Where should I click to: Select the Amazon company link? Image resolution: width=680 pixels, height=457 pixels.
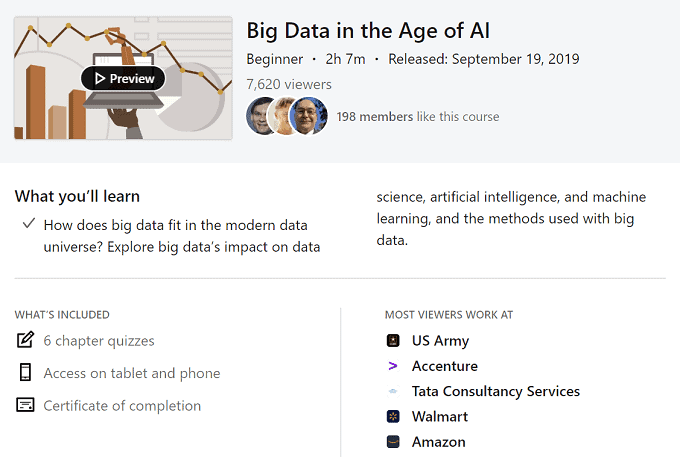coord(438,441)
